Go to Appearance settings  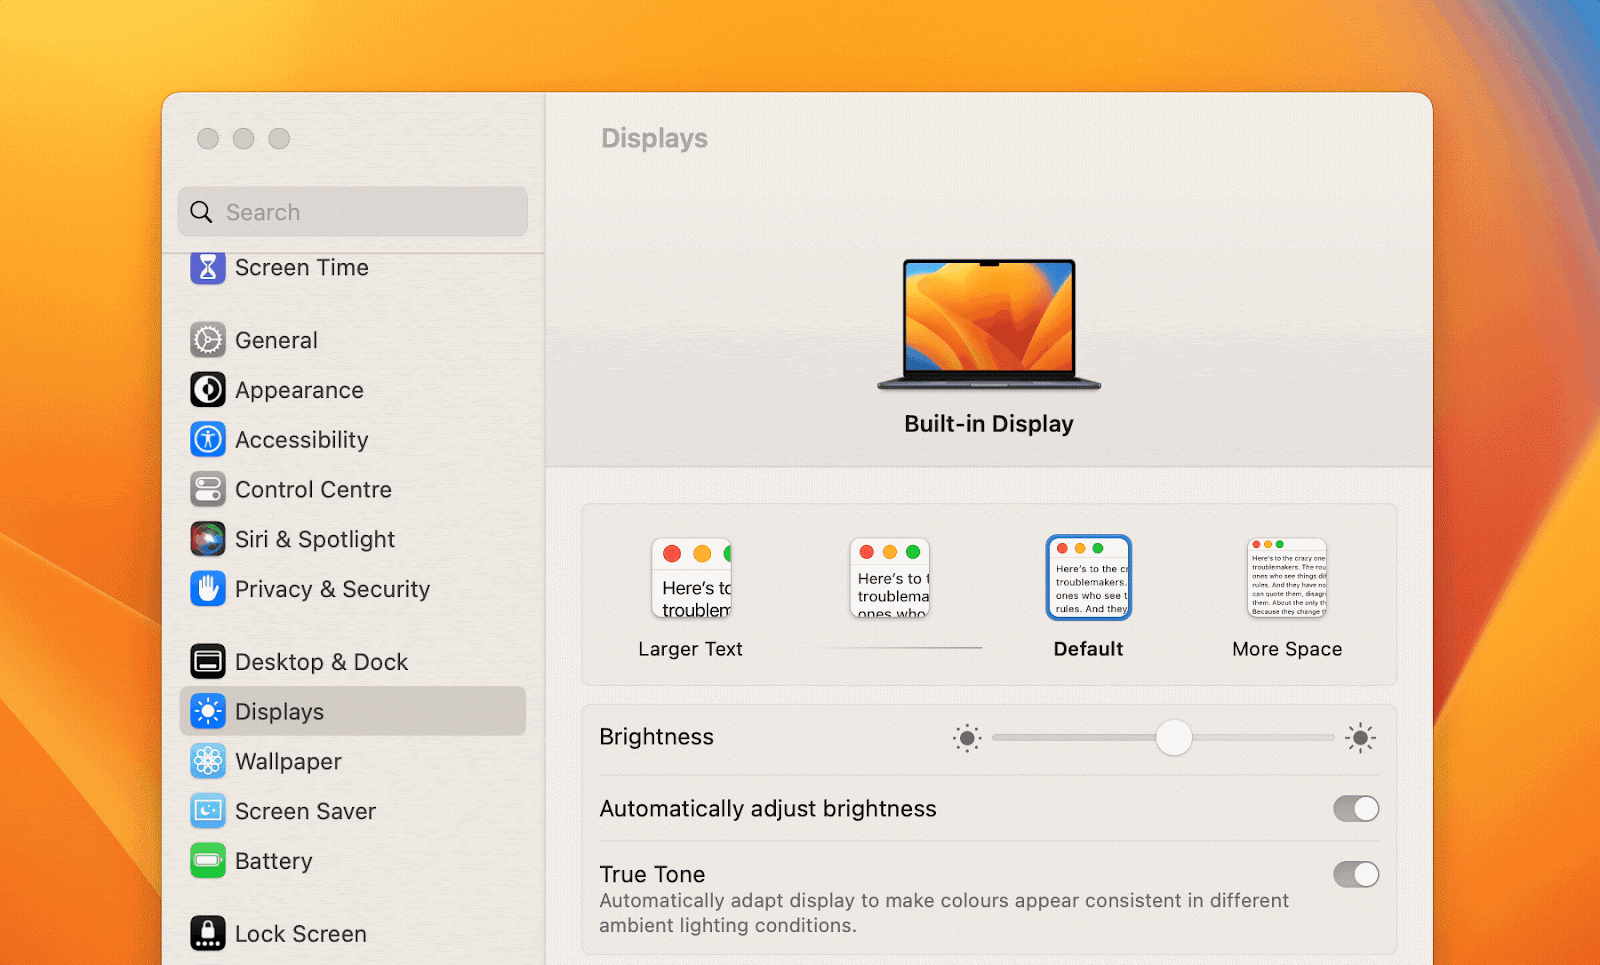[353, 390]
